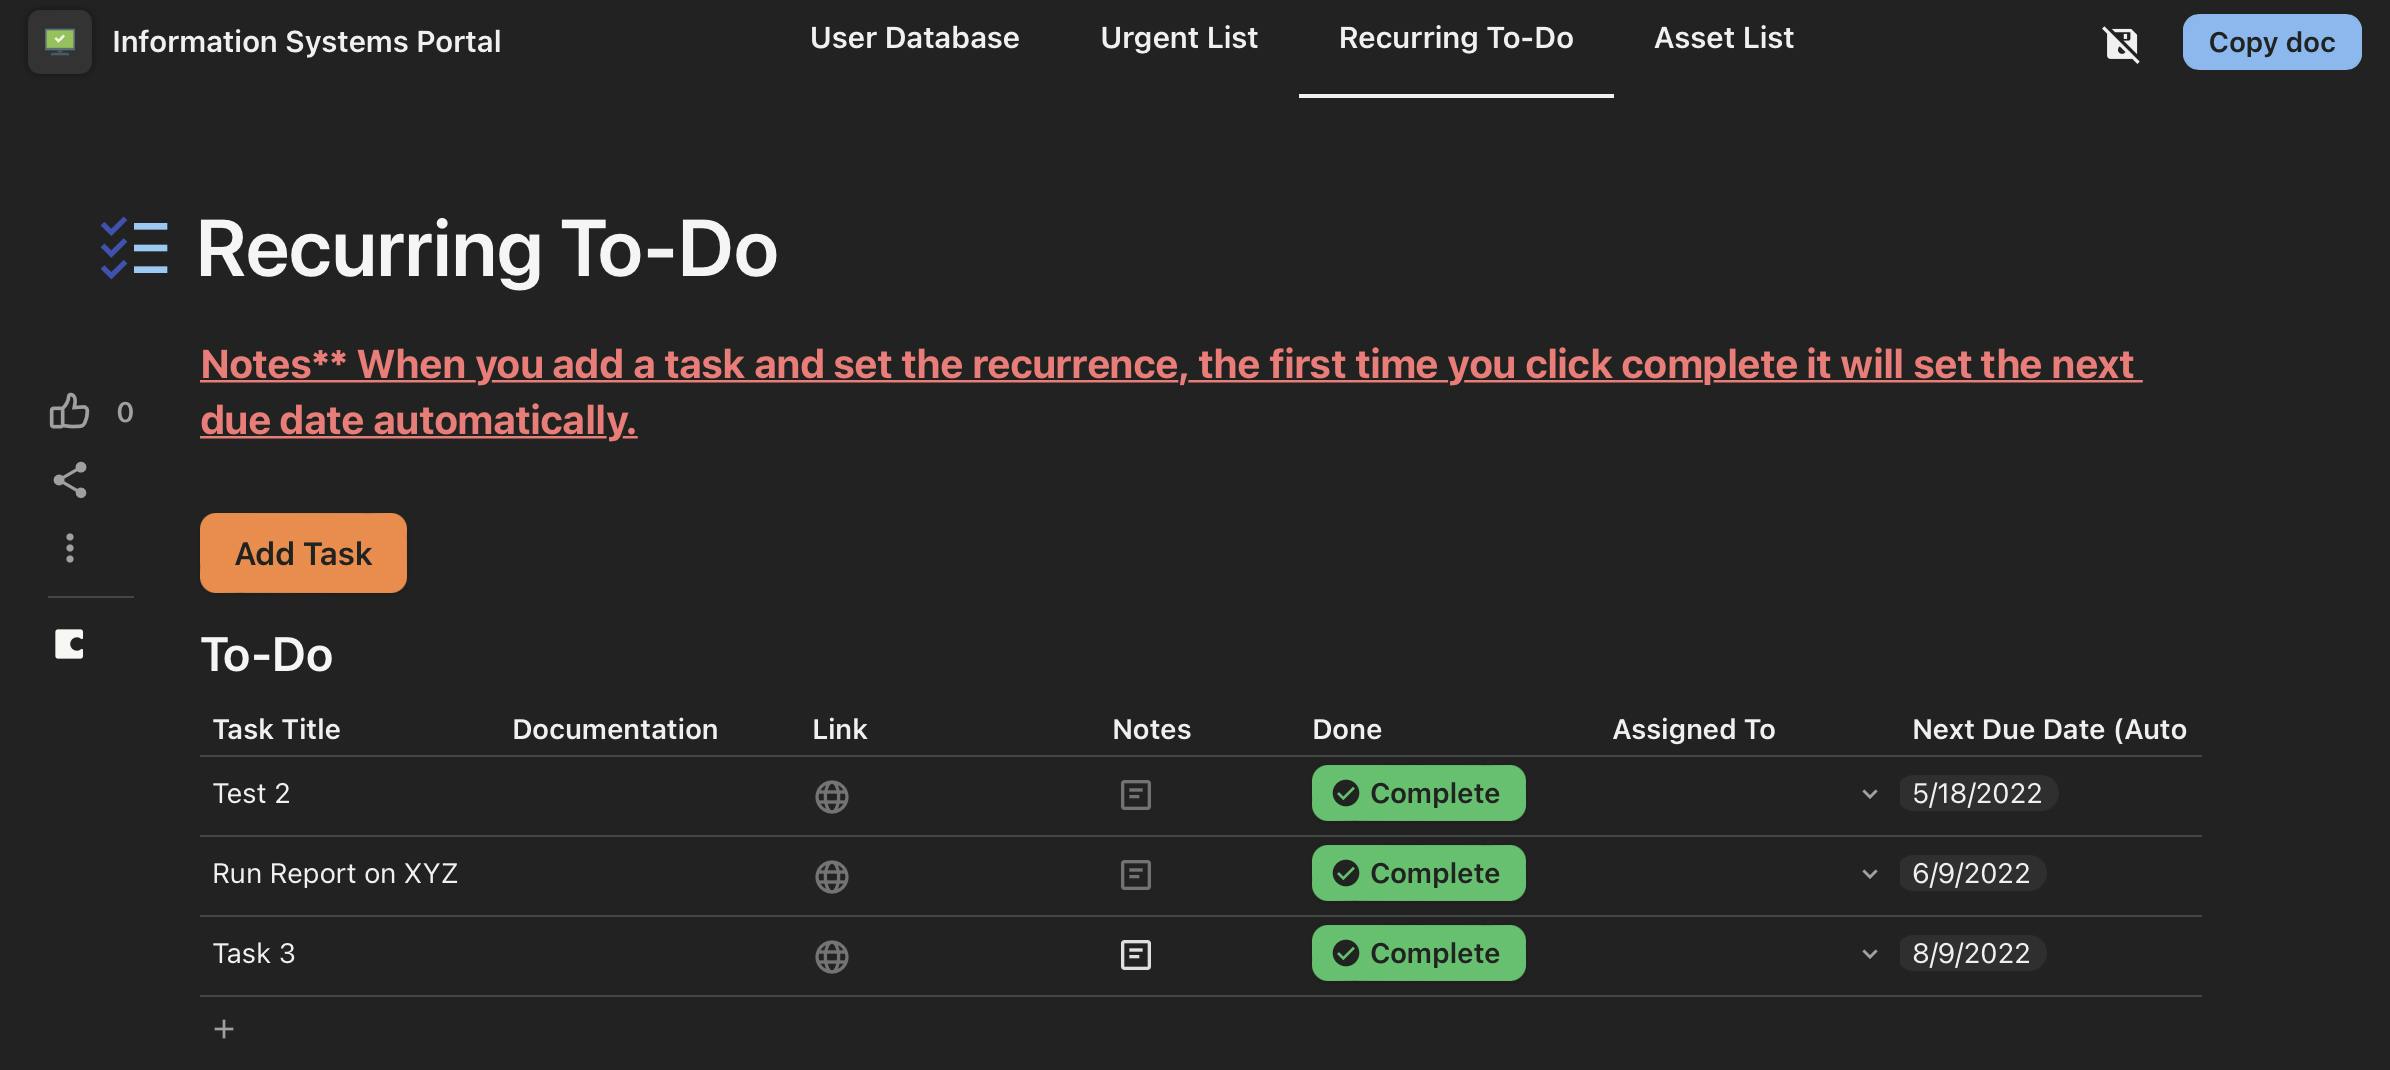2390x1070 pixels.
Task: Mark Task 3 as Complete
Action: click(x=1418, y=953)
